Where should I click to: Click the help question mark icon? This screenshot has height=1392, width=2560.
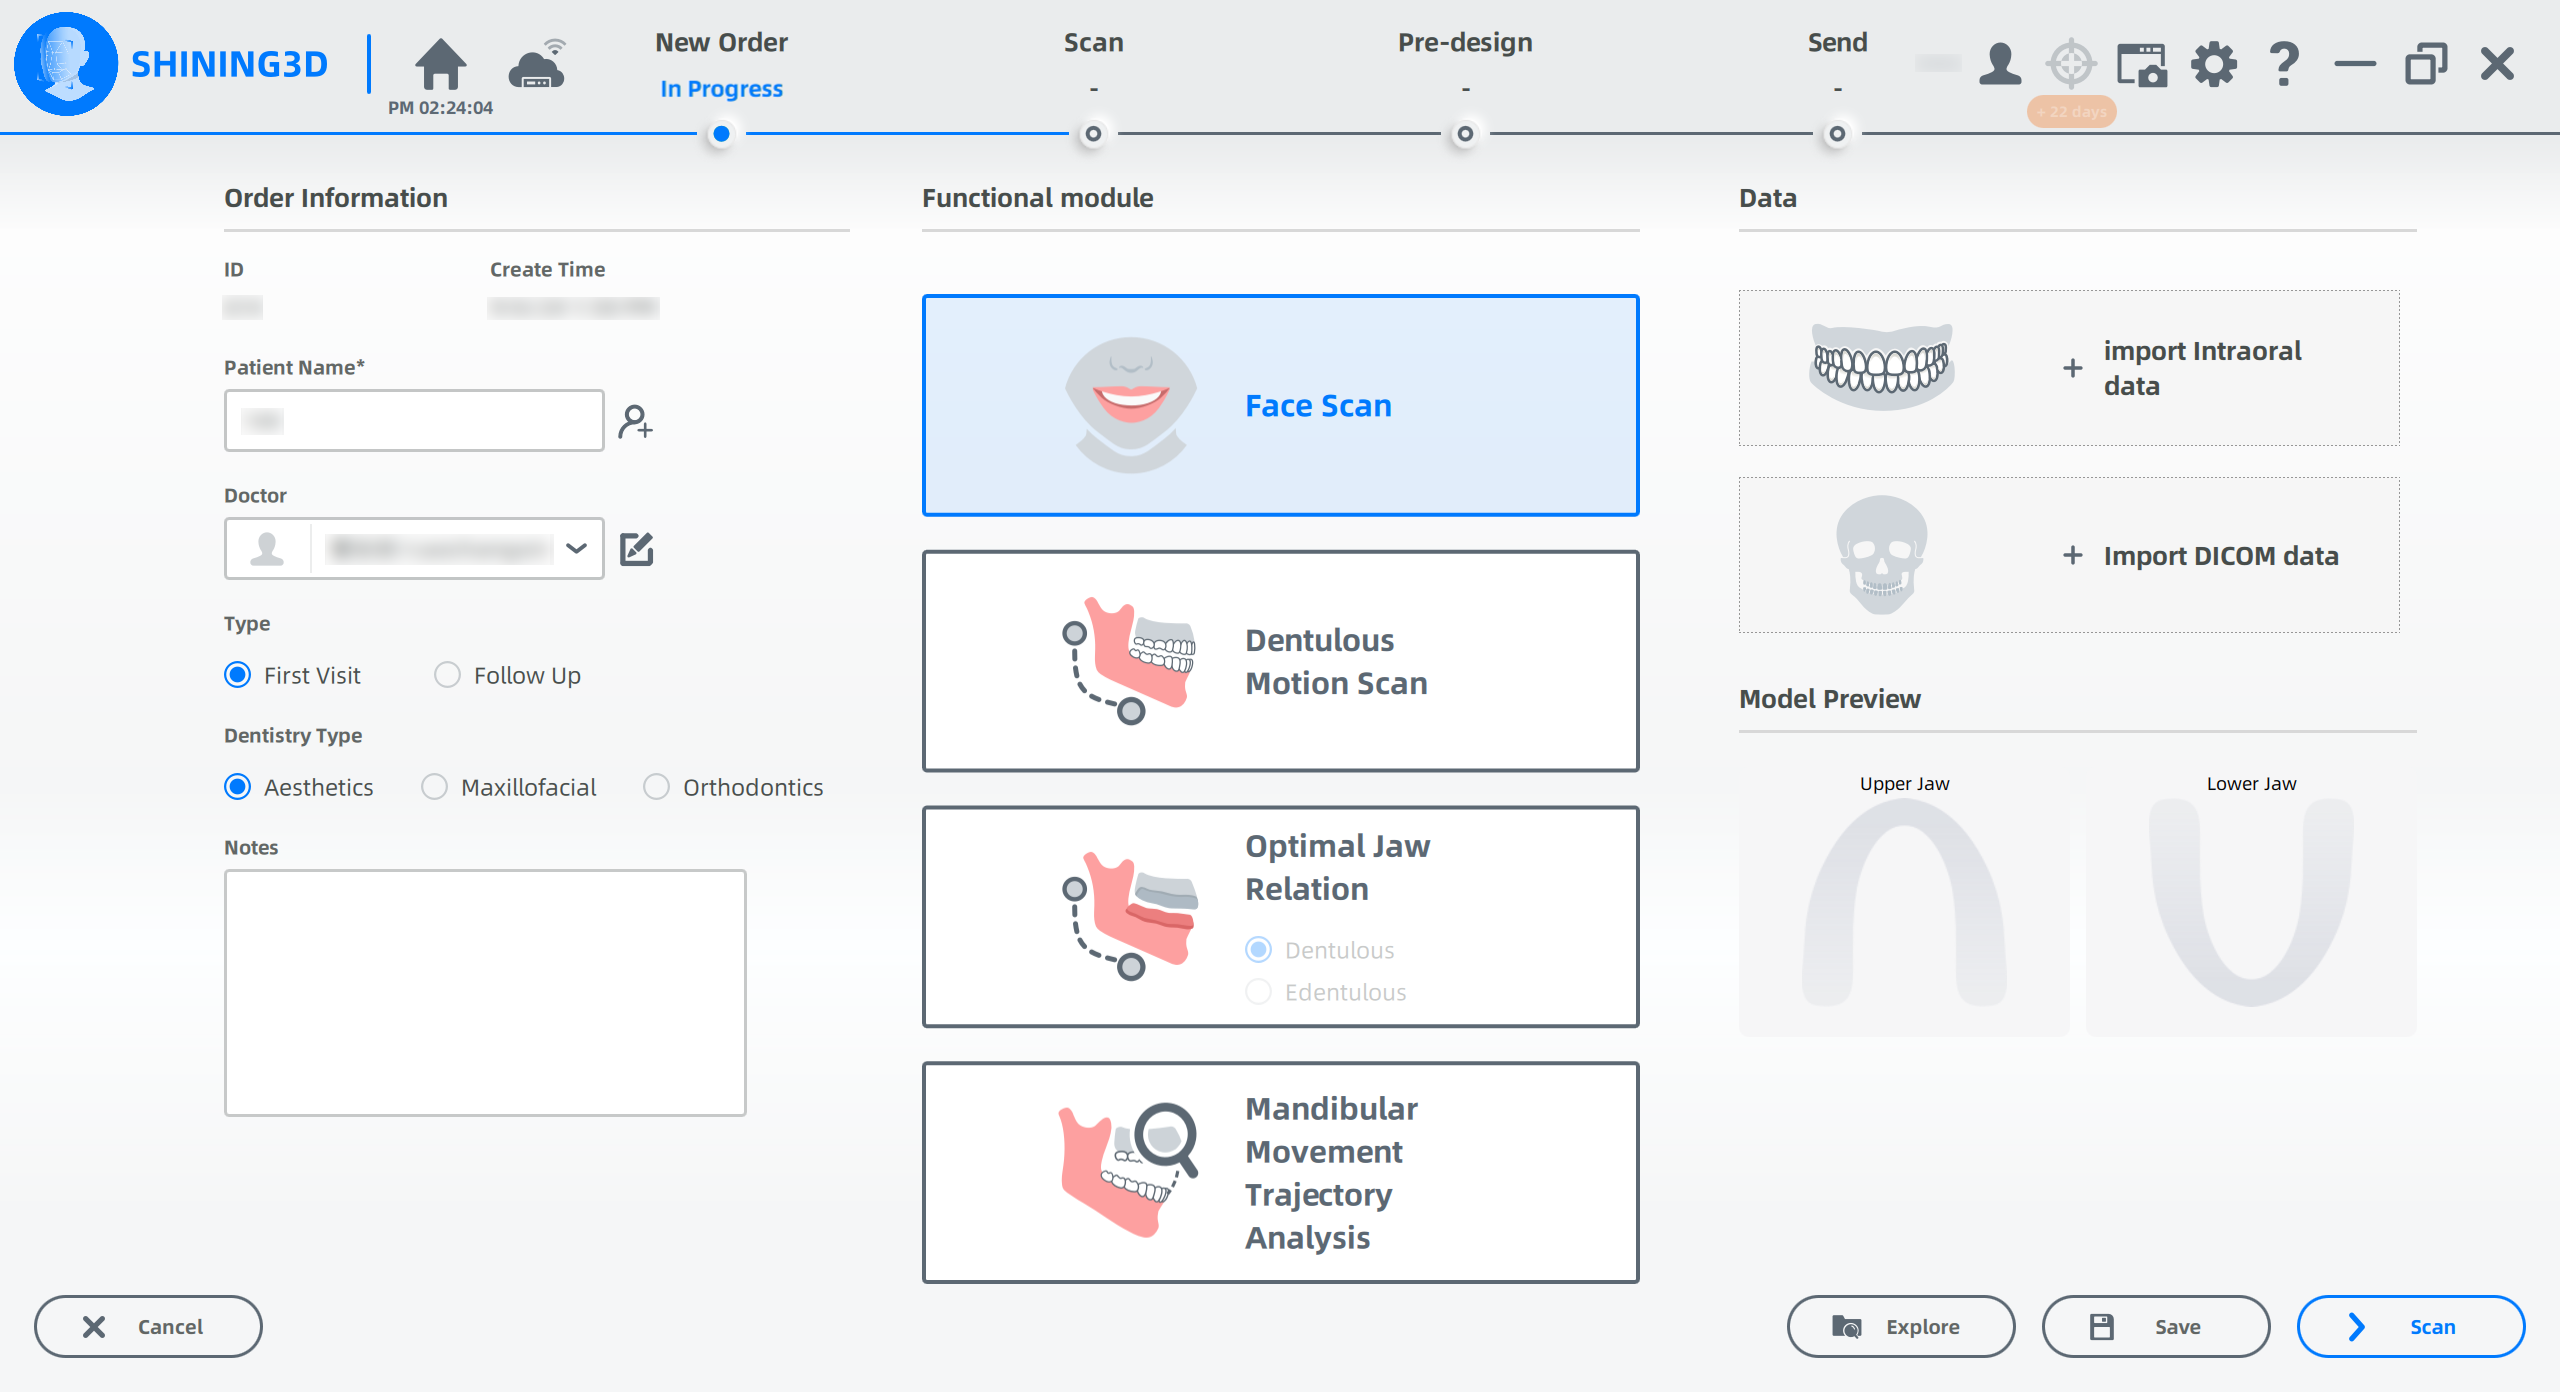(x=2284, y=65)
